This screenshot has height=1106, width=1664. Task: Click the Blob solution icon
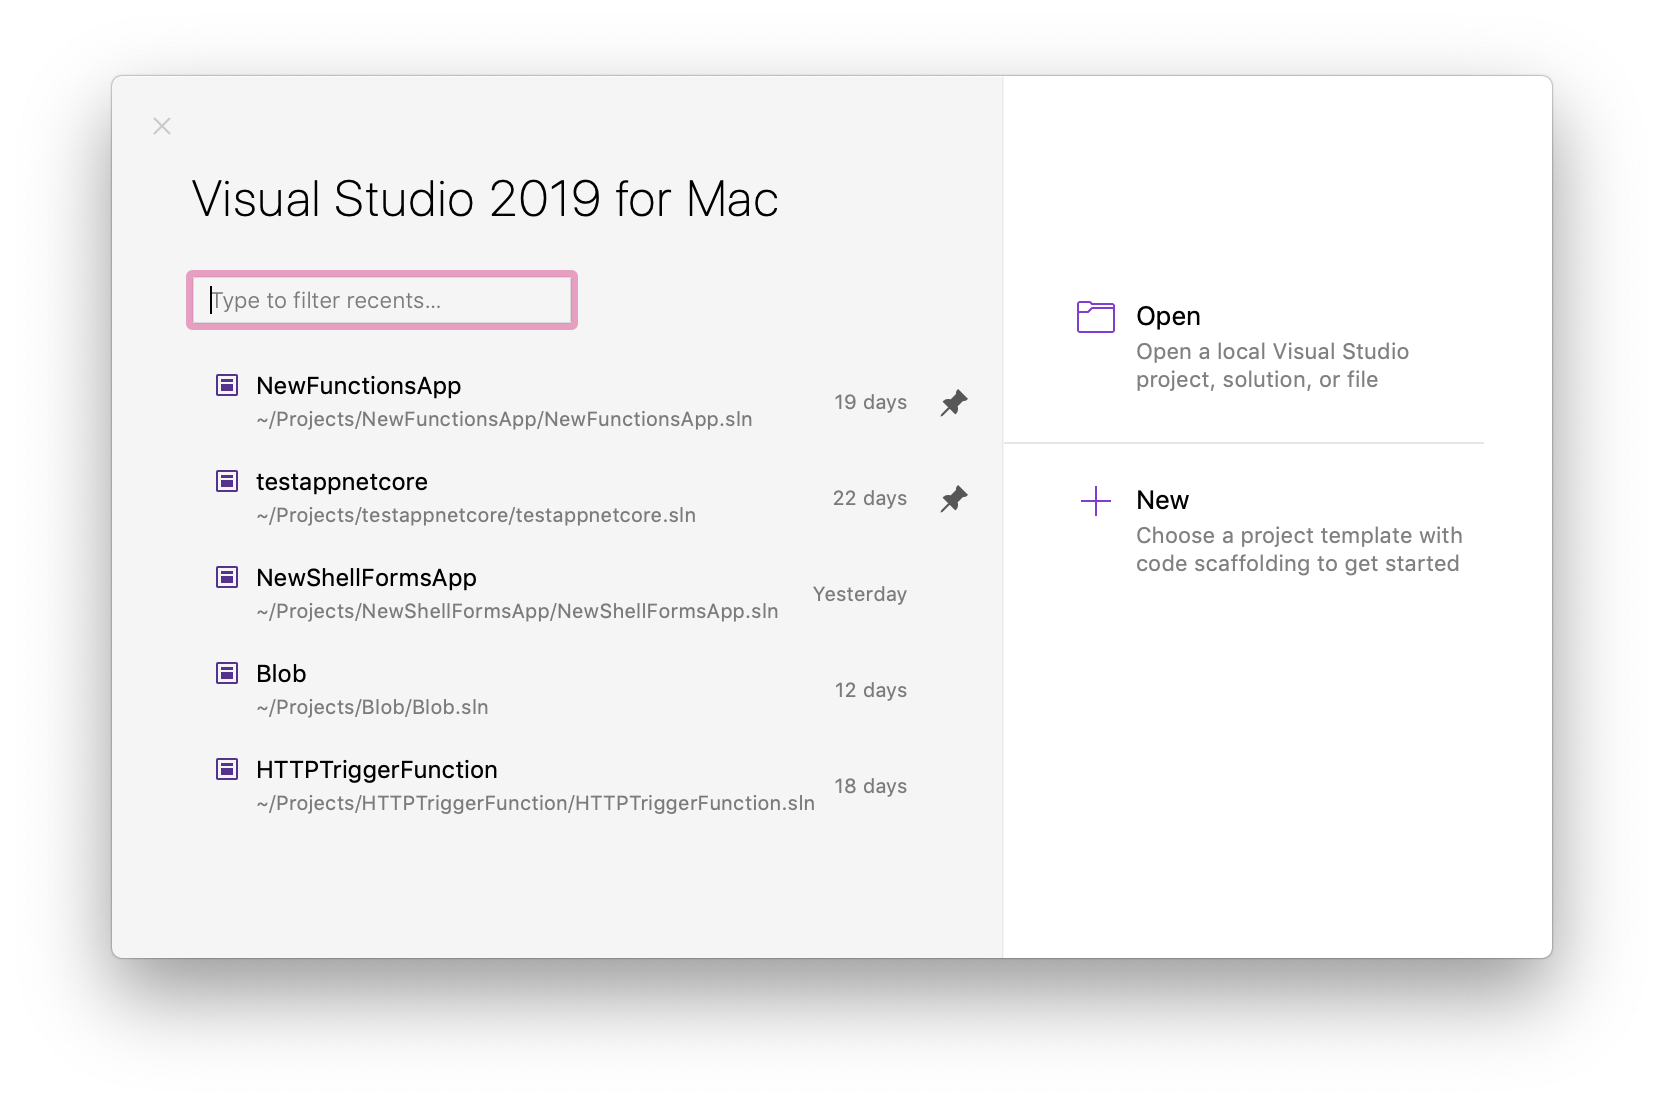(227, 673)
